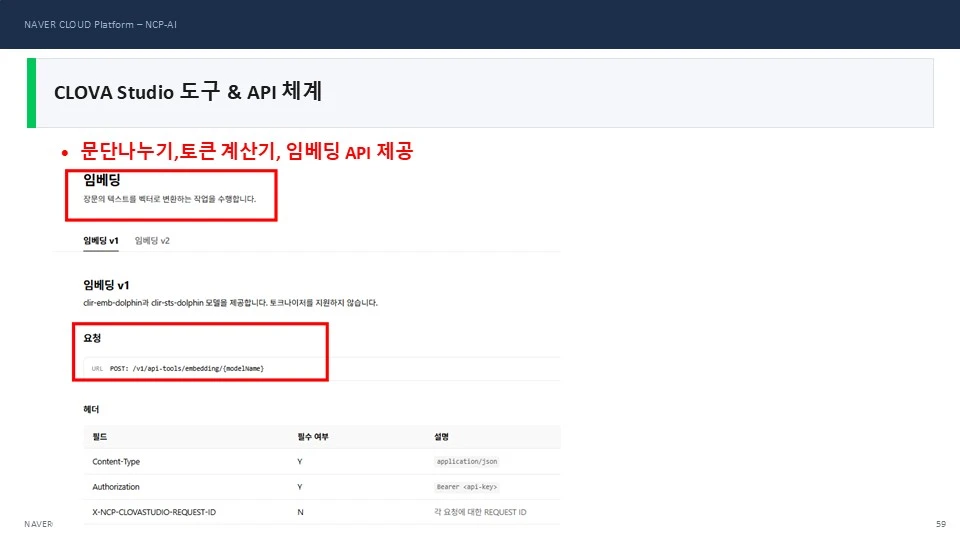This screenshot has height=540, width=960.
Task: Click the 요청 heading
Action: tap(92, 338)
